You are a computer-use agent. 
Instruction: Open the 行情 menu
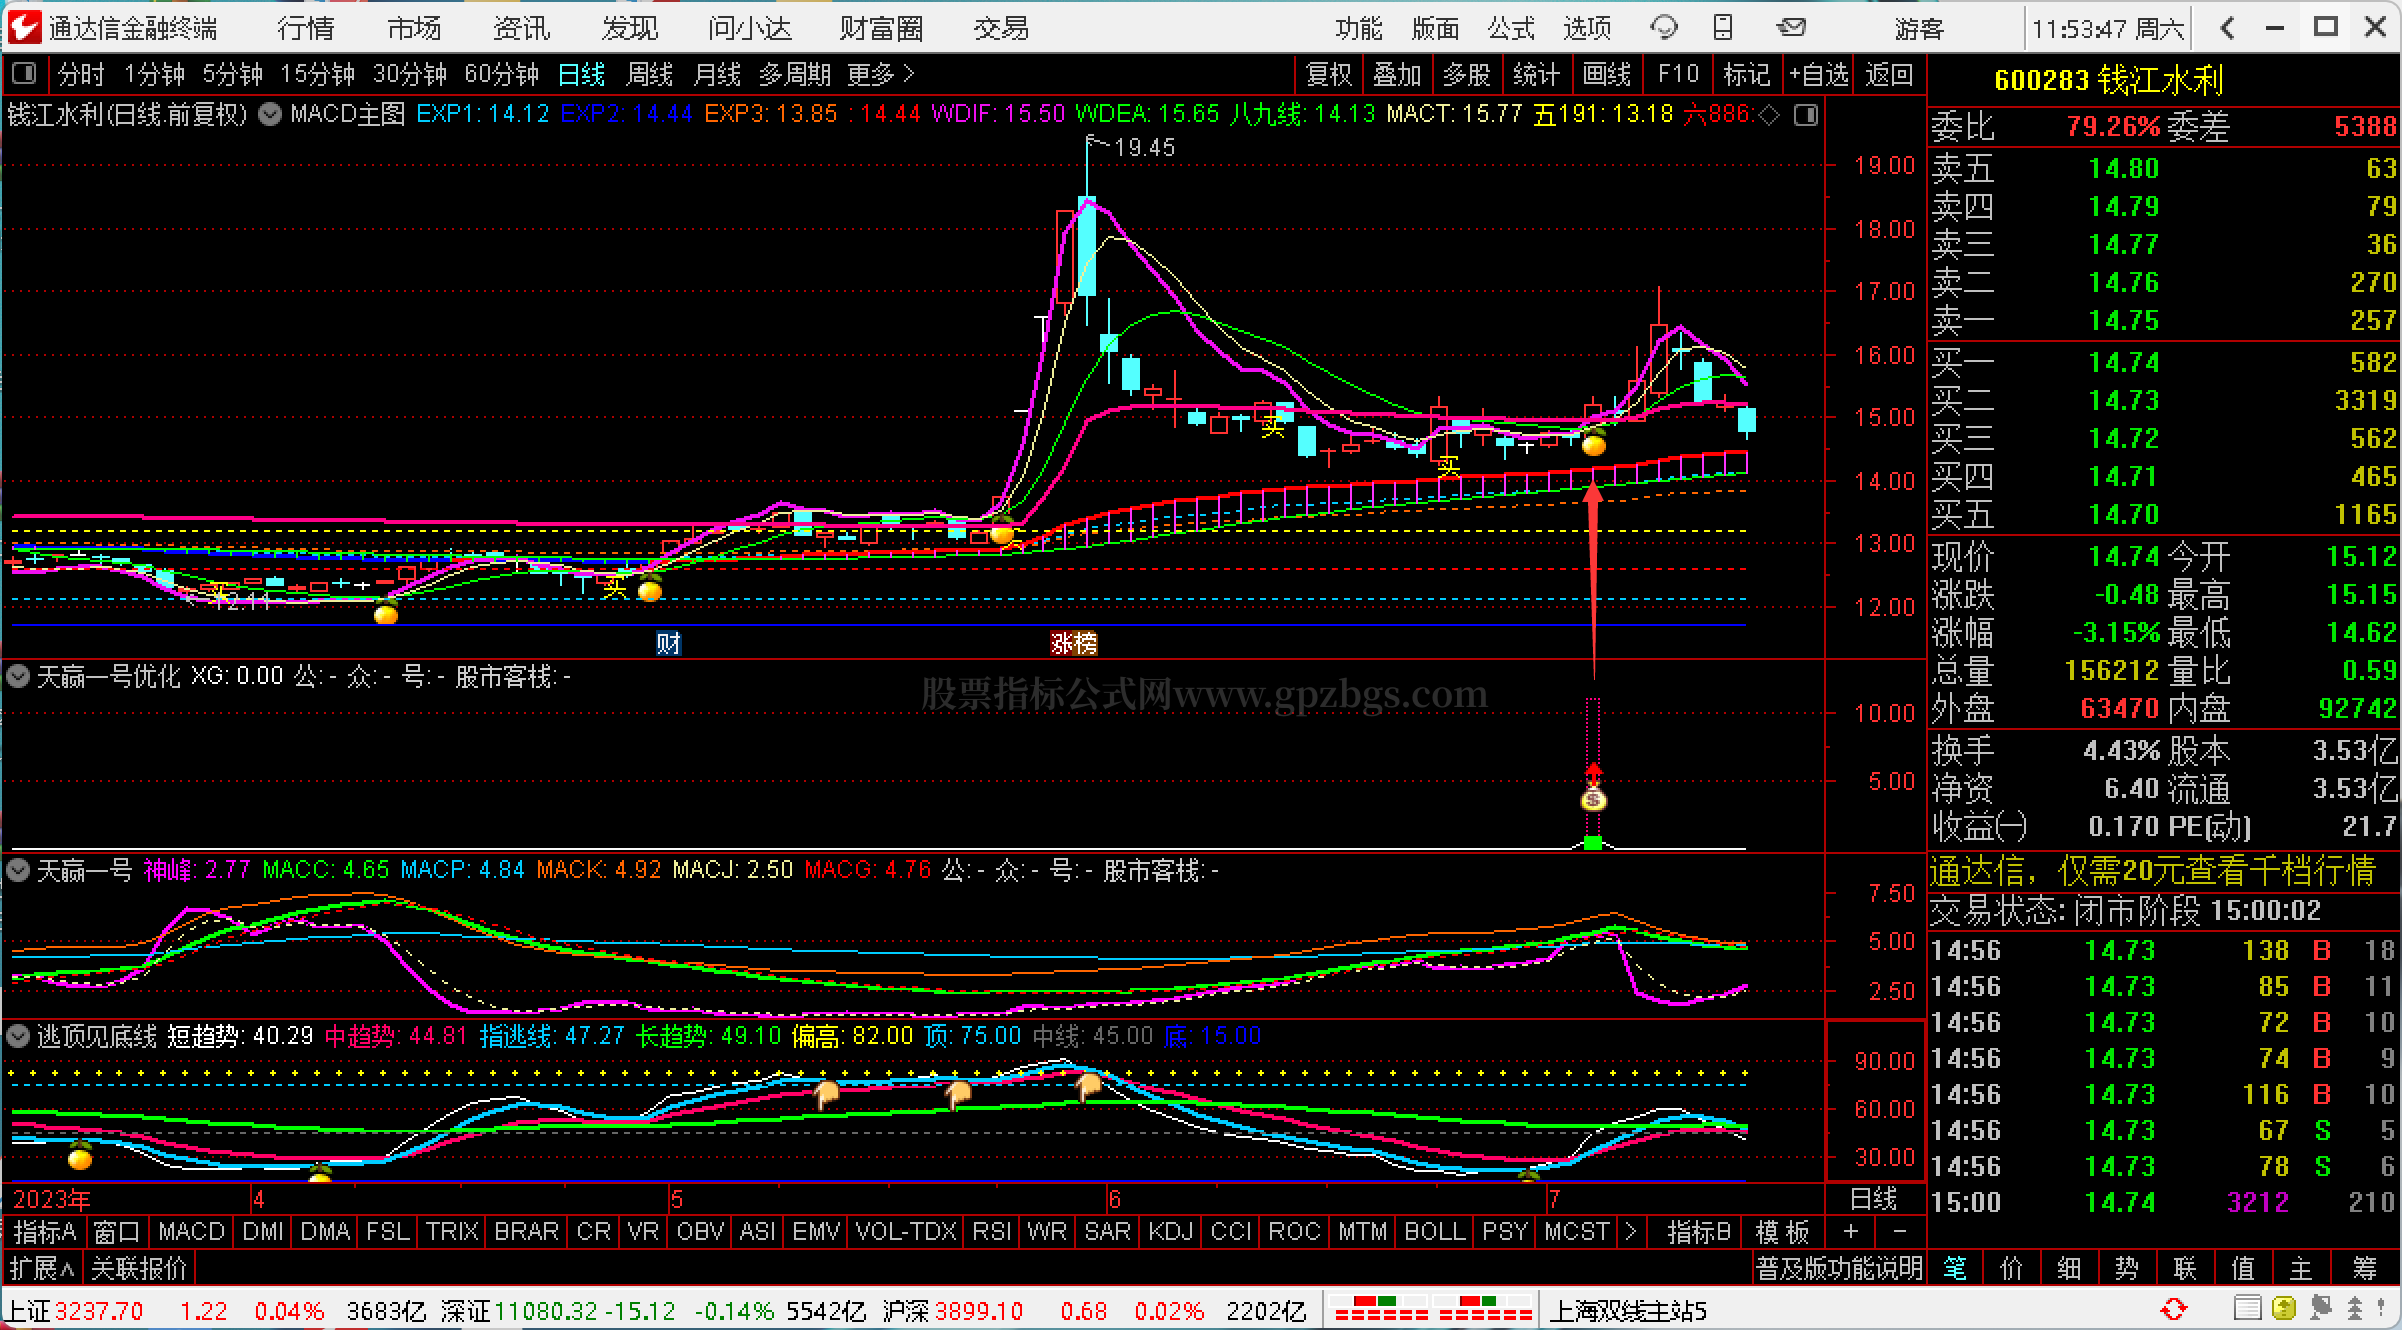tap(306, 28)
